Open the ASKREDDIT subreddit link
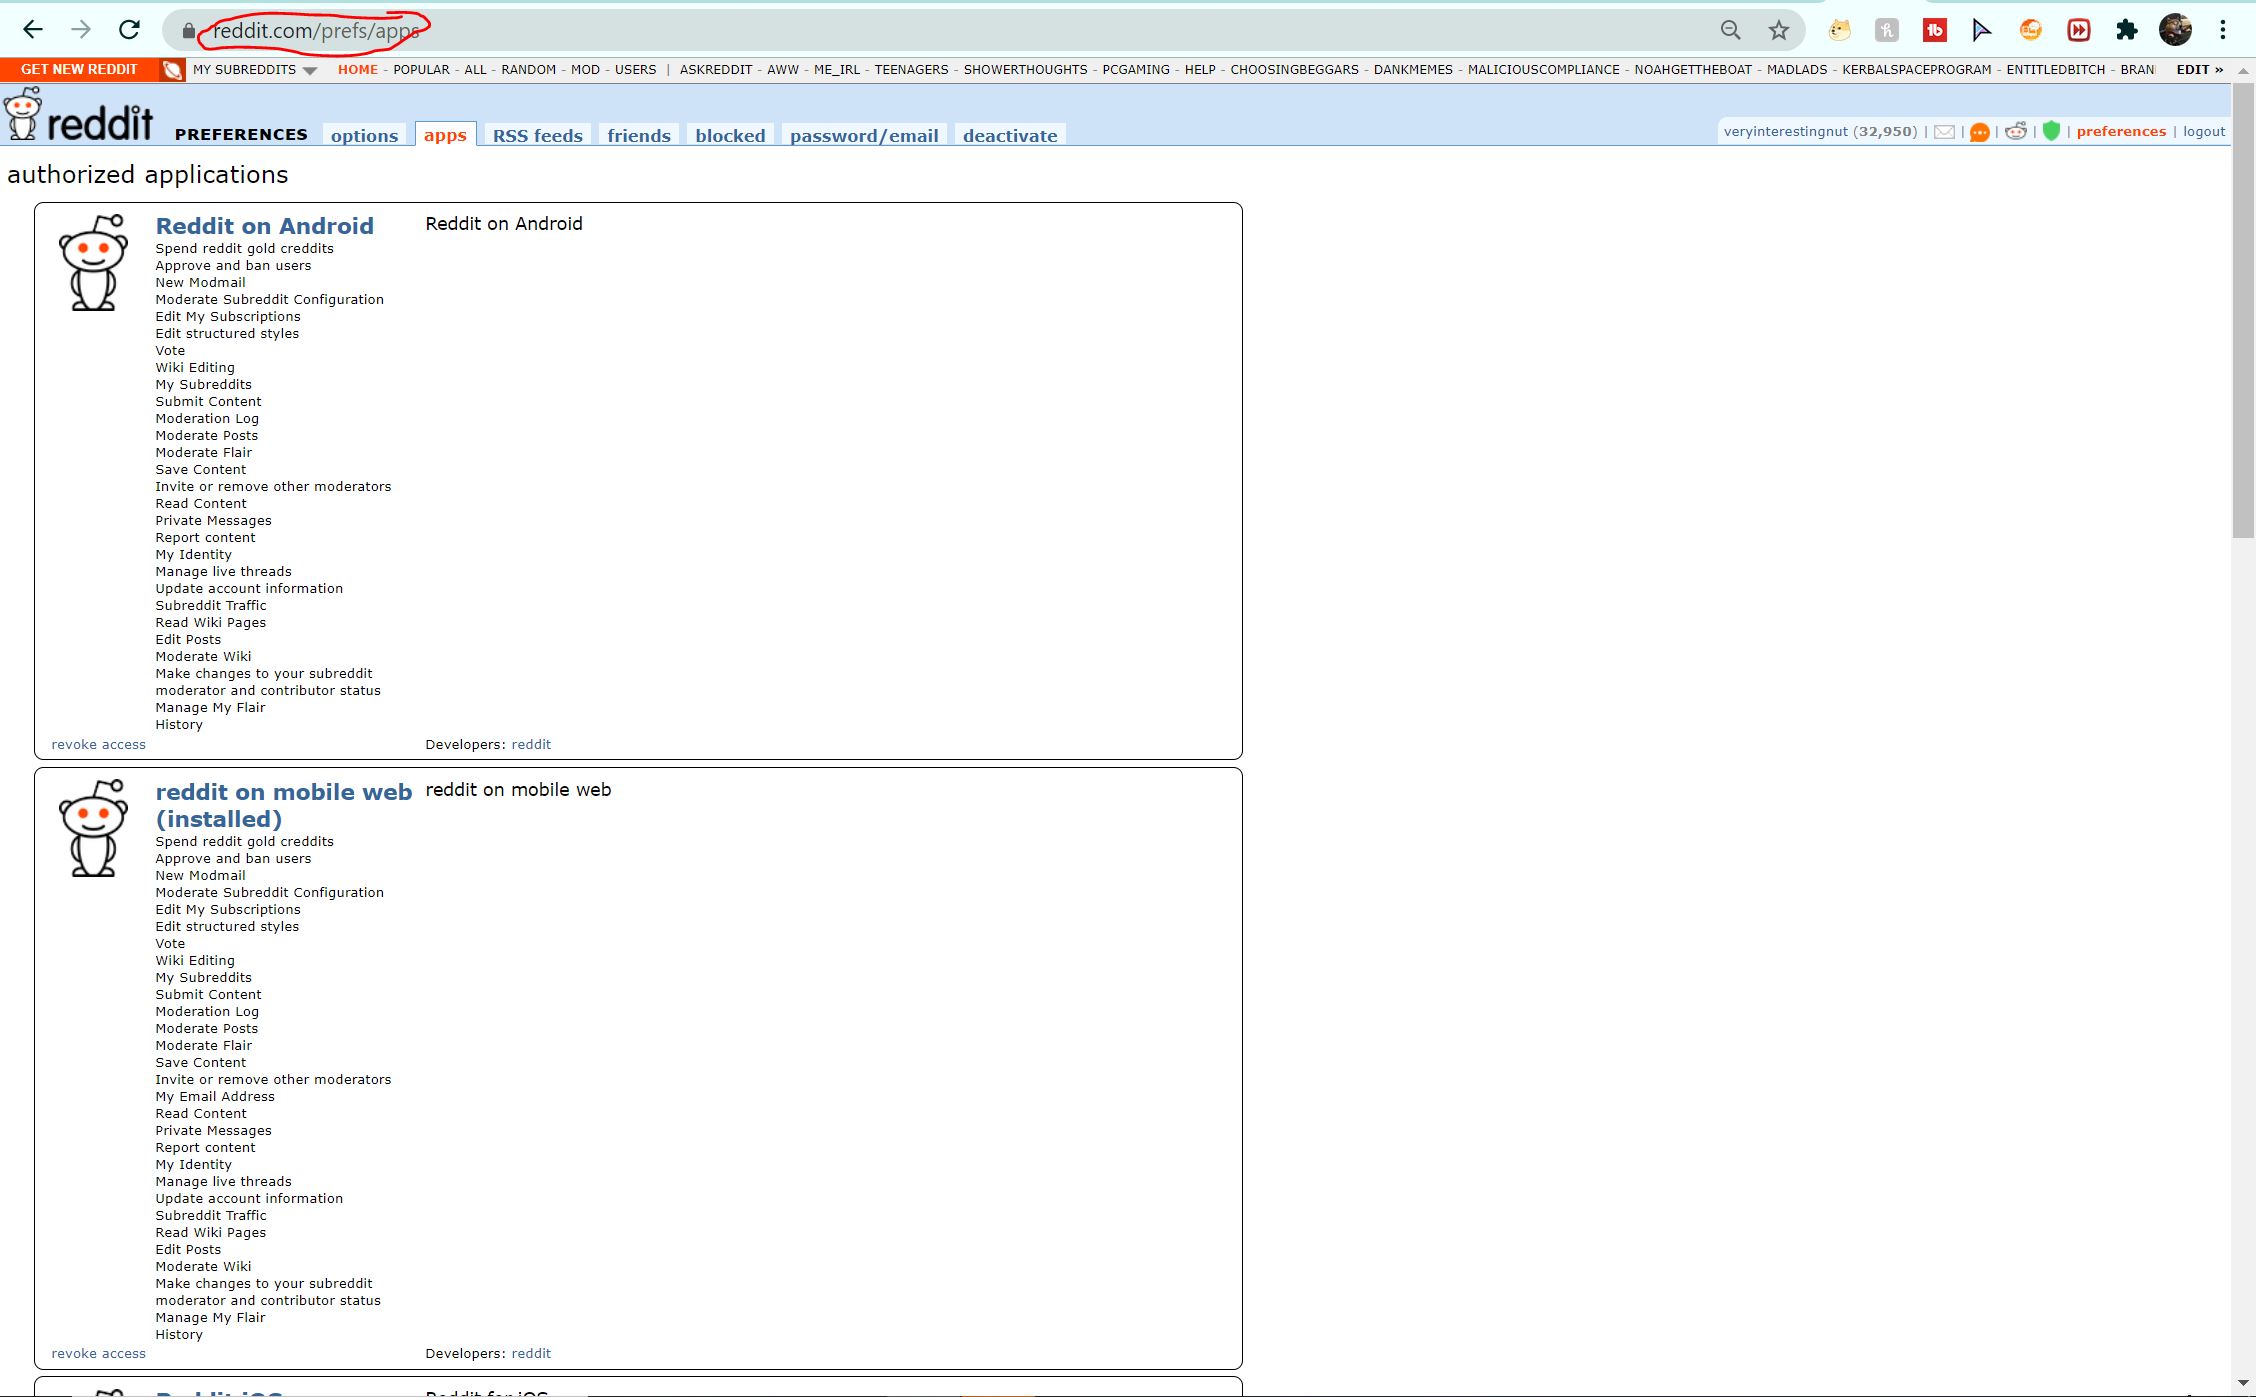Image resolution: width=2256 pixels, height=1397 pixels. [716, 70]
